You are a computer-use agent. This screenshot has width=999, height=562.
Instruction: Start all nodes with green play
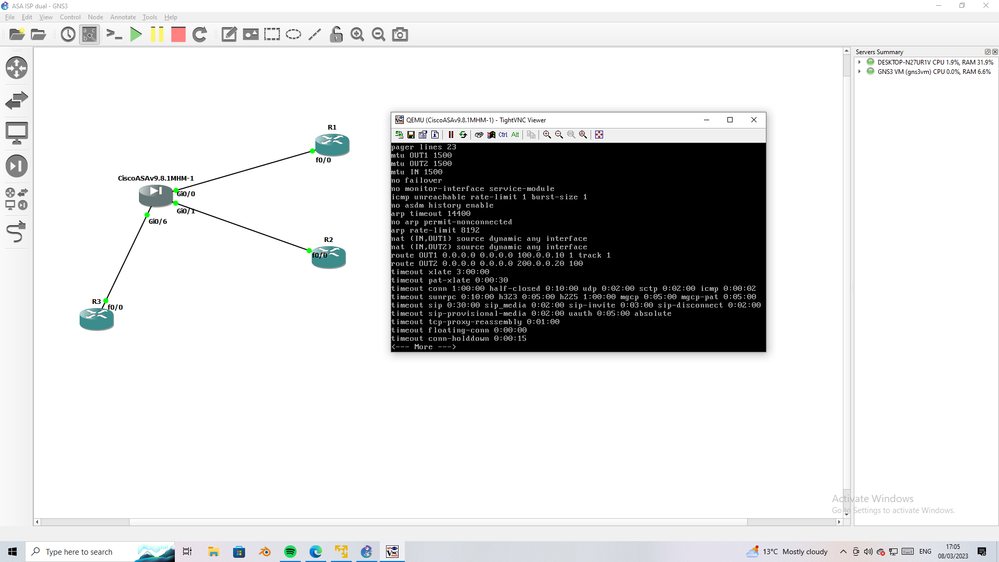coord(136,34)
